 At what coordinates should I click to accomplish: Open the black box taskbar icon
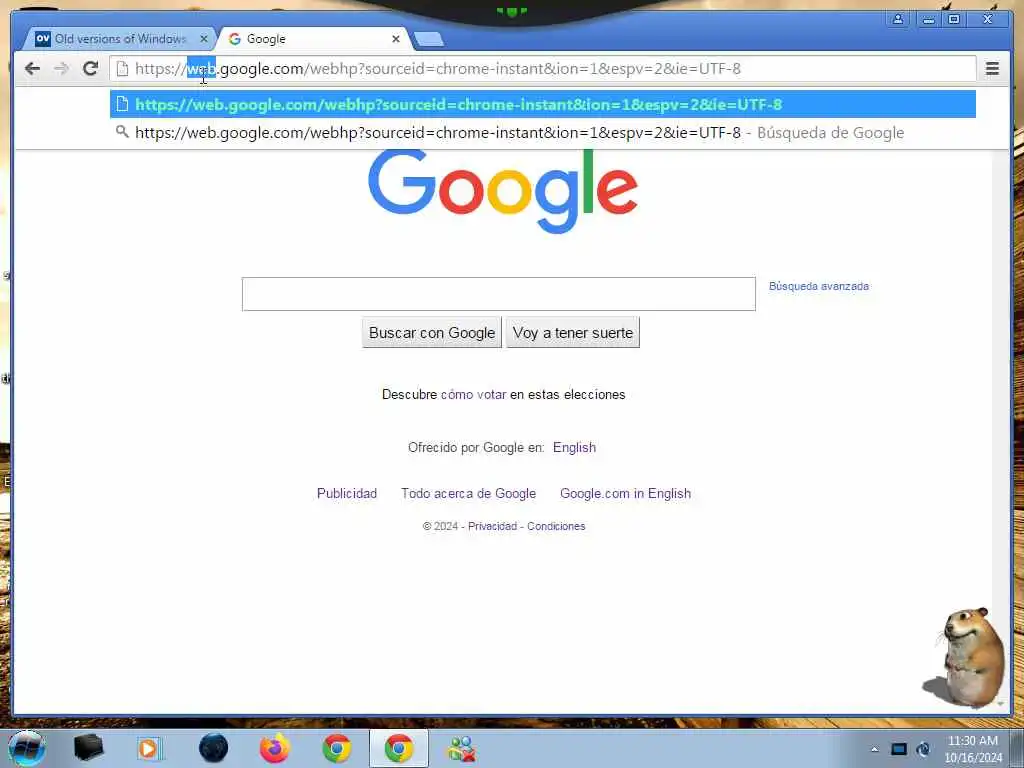(x=88, y=748)
